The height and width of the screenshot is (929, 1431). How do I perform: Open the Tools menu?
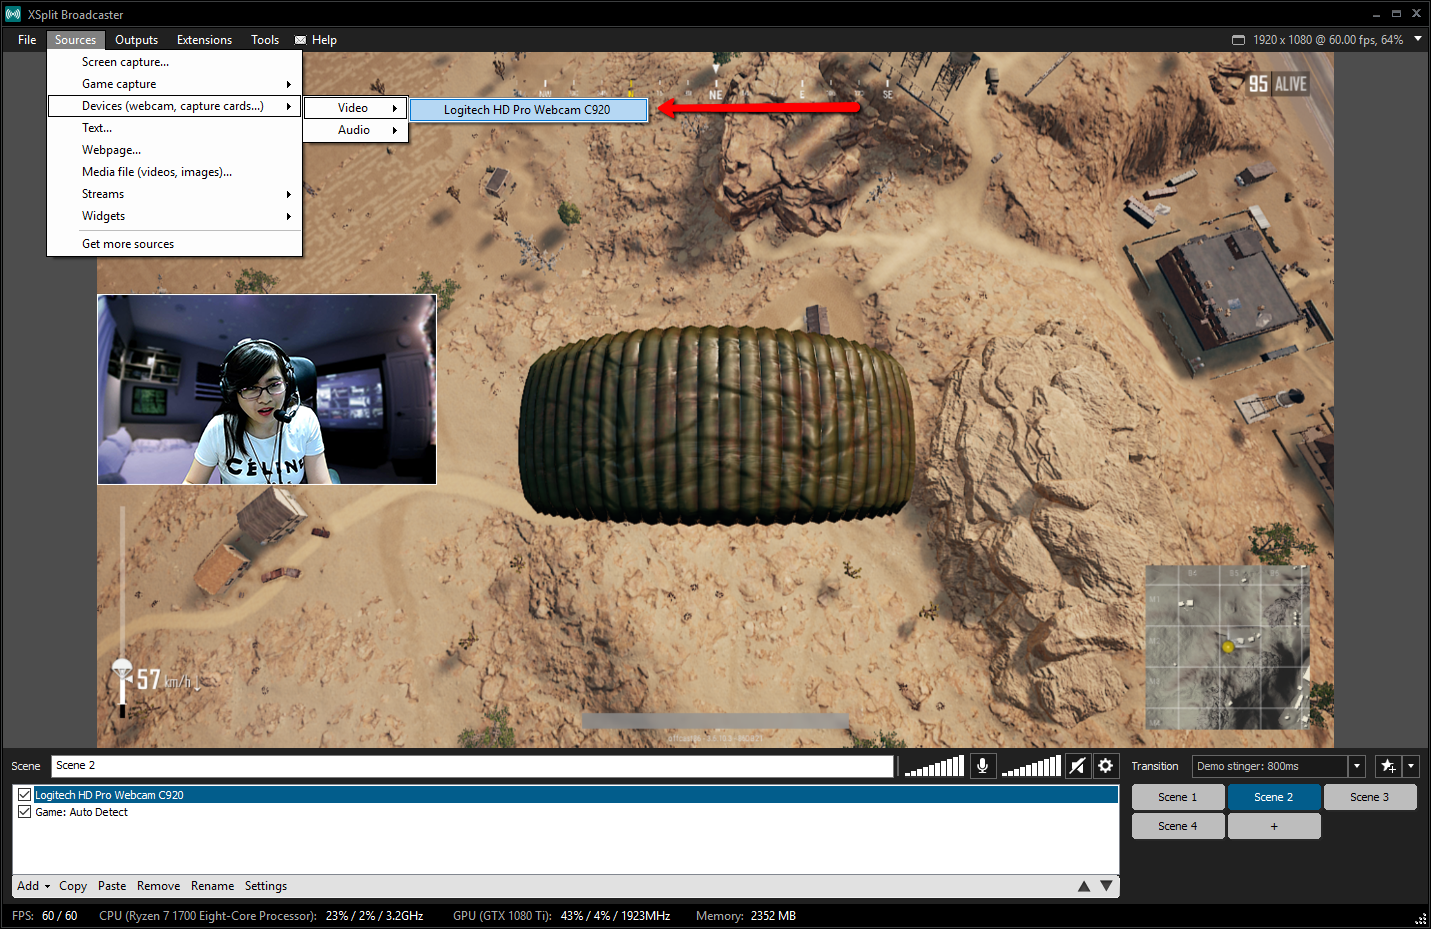(265, 40)
